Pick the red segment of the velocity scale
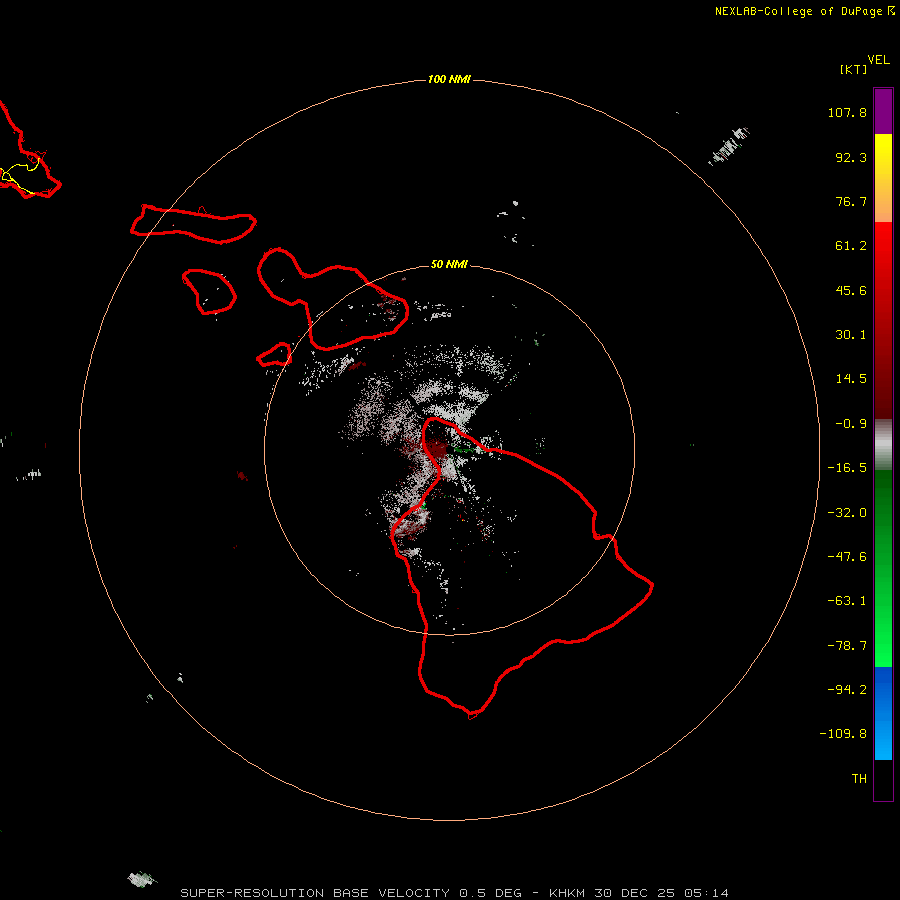Image resolution: width=900 pixels, height=900 pixels. point(883,320)
